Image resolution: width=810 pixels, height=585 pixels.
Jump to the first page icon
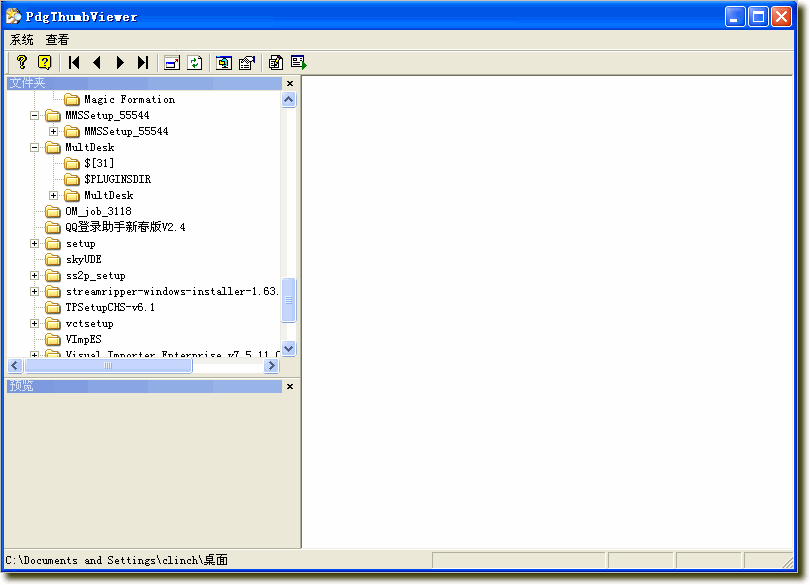pyautogui.click(x=74, y=61)
